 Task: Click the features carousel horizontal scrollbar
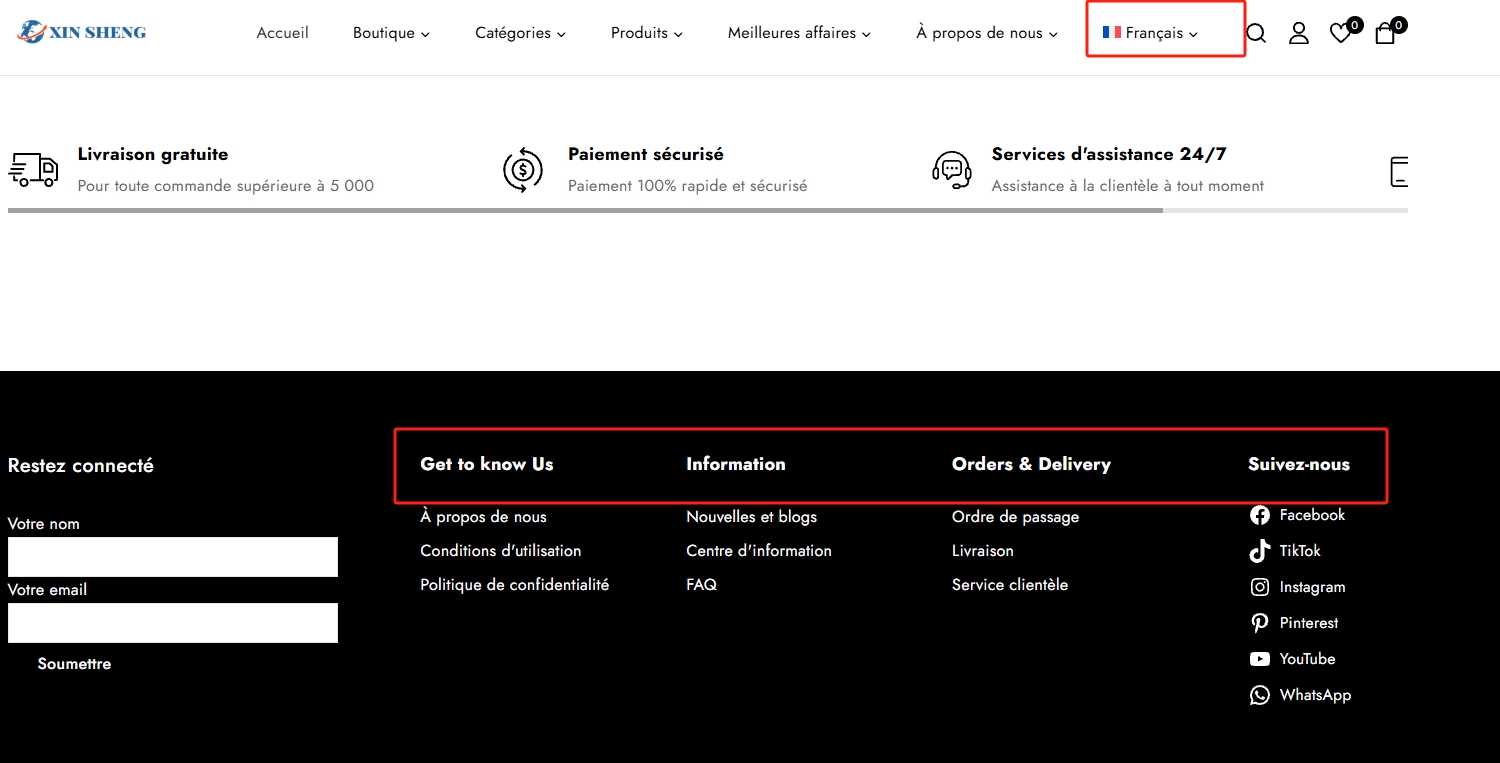click(707, 211)
